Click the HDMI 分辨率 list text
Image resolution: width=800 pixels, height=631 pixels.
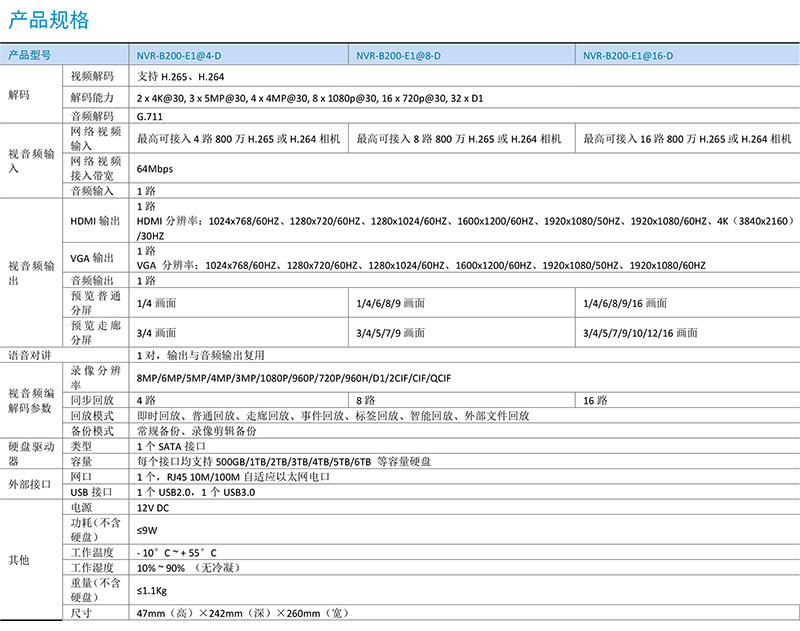(465, 228)
